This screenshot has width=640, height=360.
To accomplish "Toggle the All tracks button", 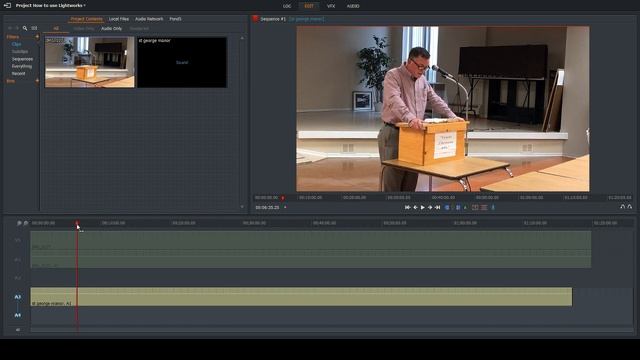I will [18, 329].
